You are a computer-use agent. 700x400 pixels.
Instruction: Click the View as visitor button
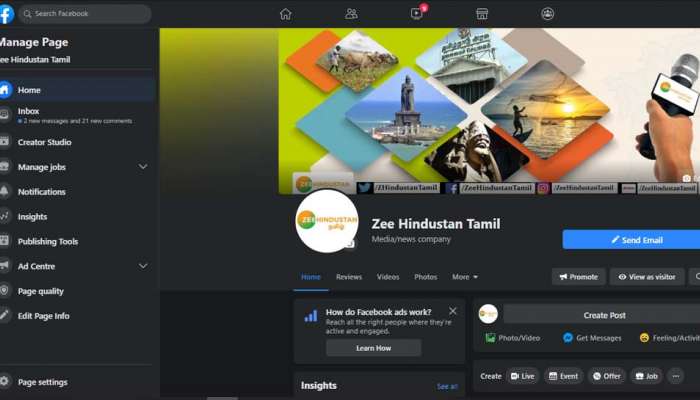point(647,277)
